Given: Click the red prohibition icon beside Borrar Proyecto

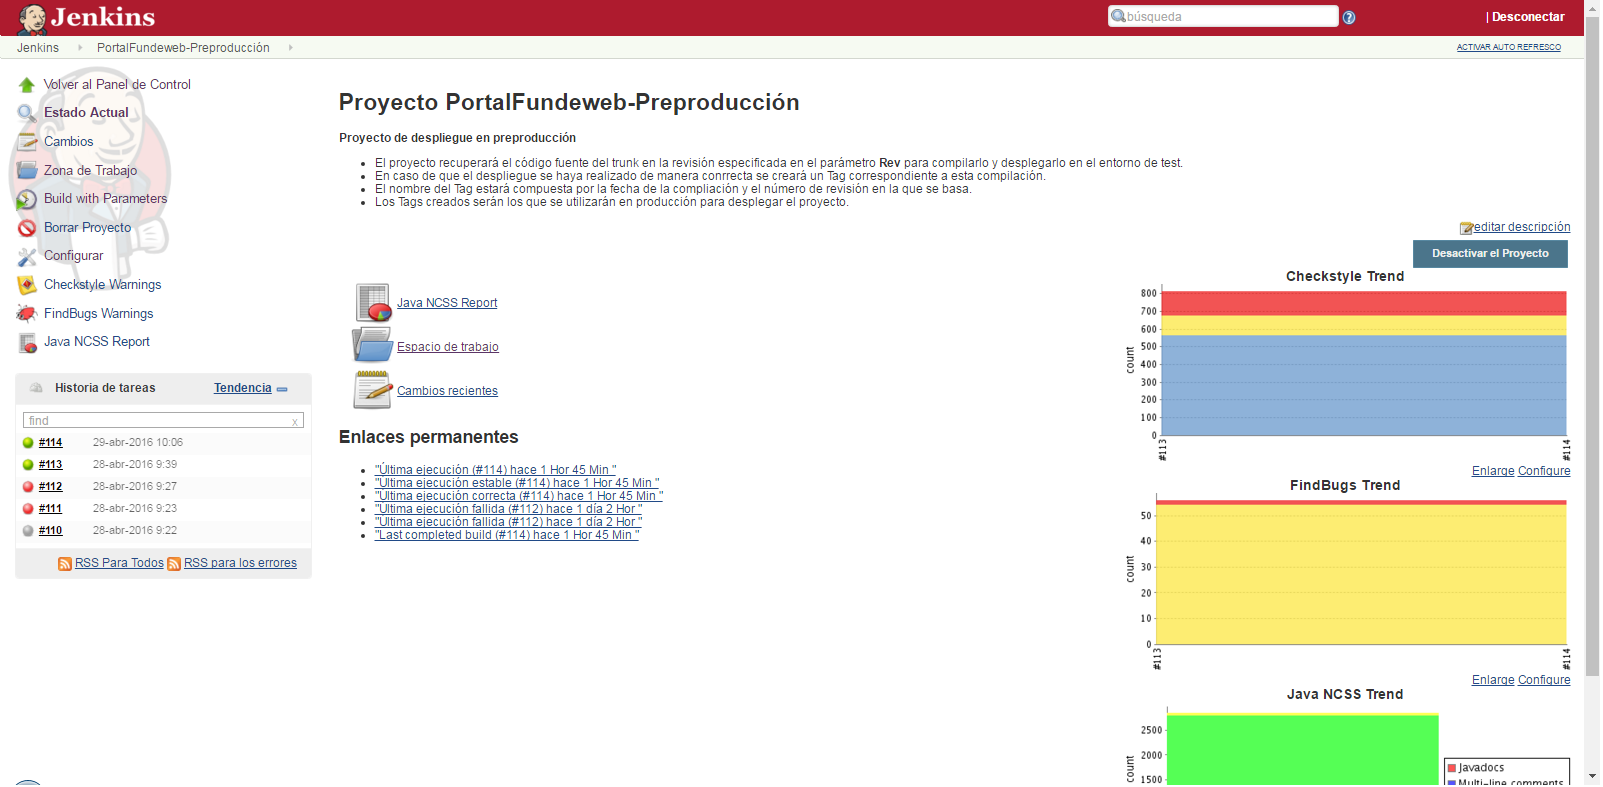Looking at the screenshot, I should [x=27, y=228].
